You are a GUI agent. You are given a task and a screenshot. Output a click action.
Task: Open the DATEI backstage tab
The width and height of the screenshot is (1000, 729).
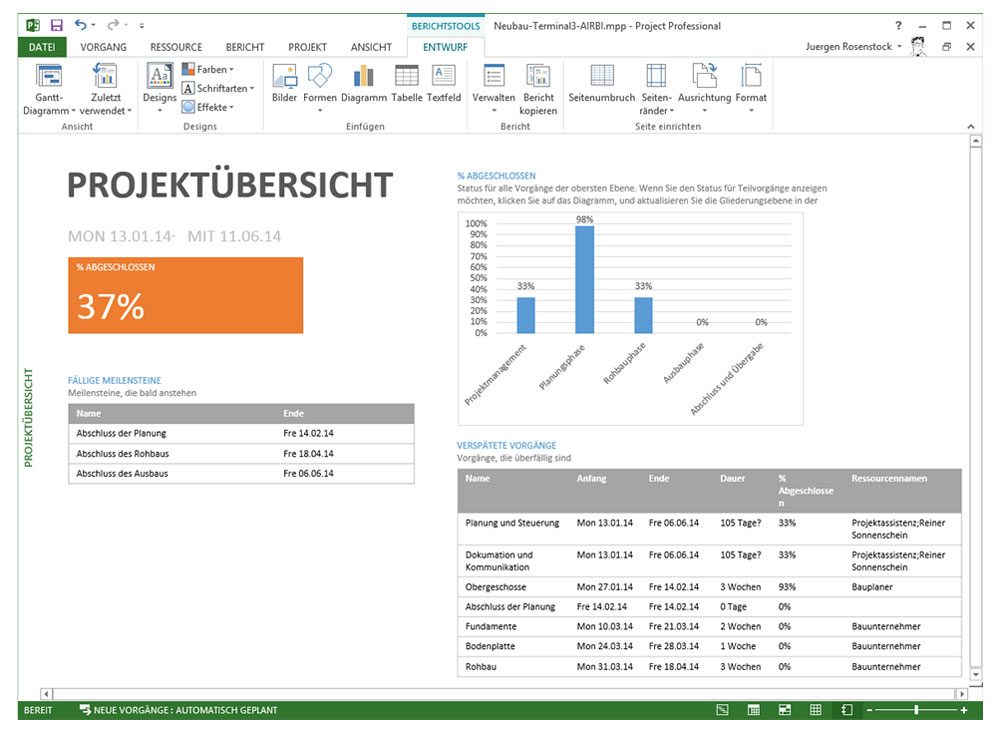(x=42, y=47)
